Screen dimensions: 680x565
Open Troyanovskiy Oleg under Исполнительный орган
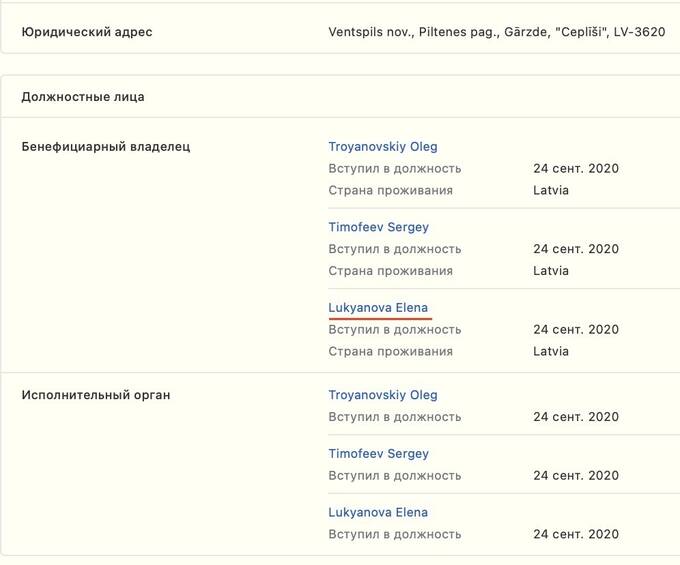(x=382, y=395)
